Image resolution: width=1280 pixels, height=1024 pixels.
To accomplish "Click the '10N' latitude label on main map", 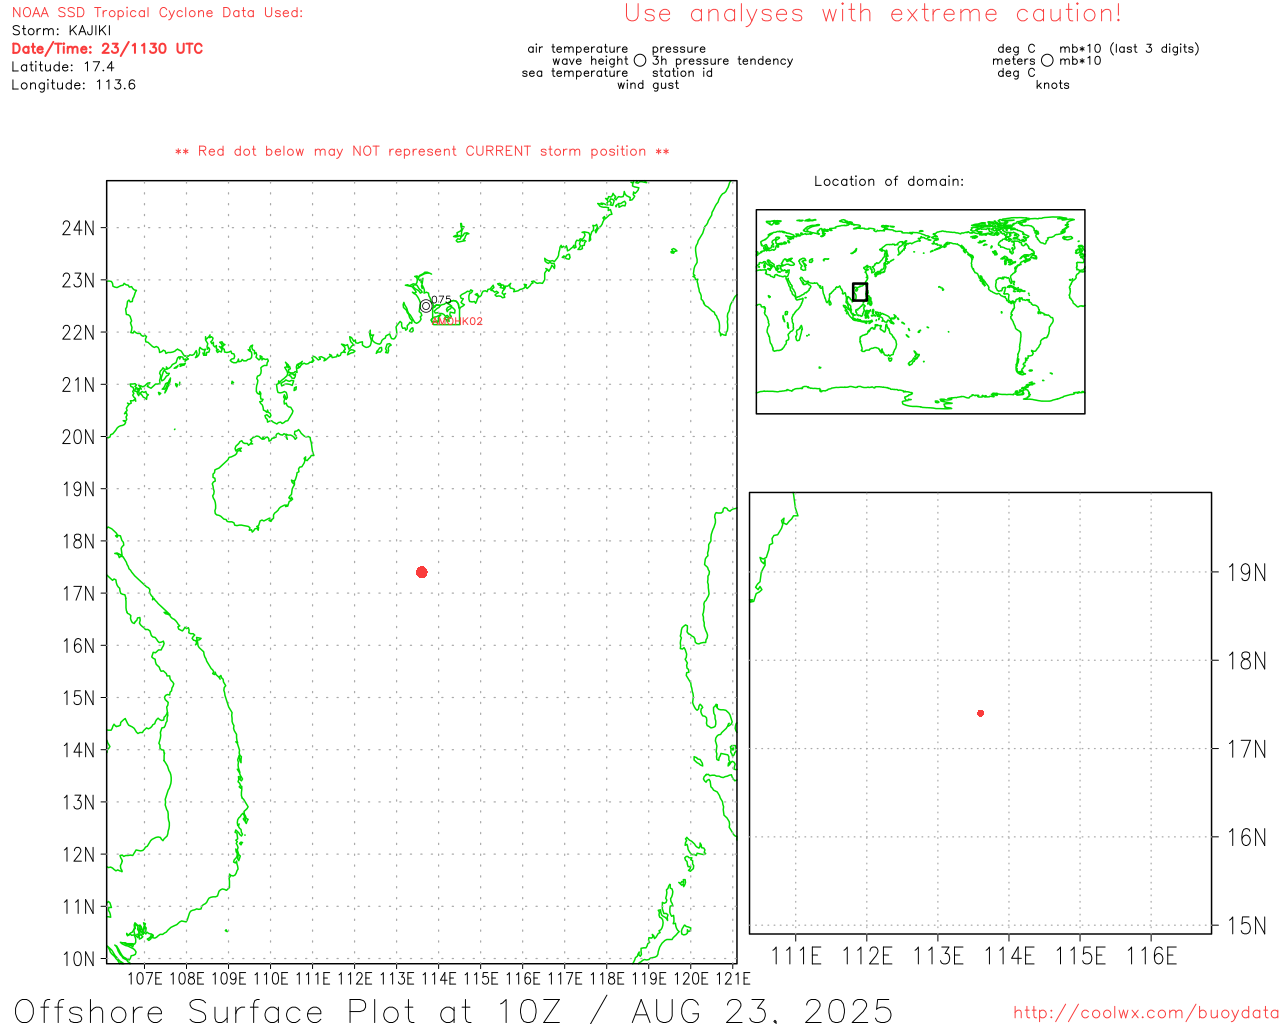I will point(78,959).
